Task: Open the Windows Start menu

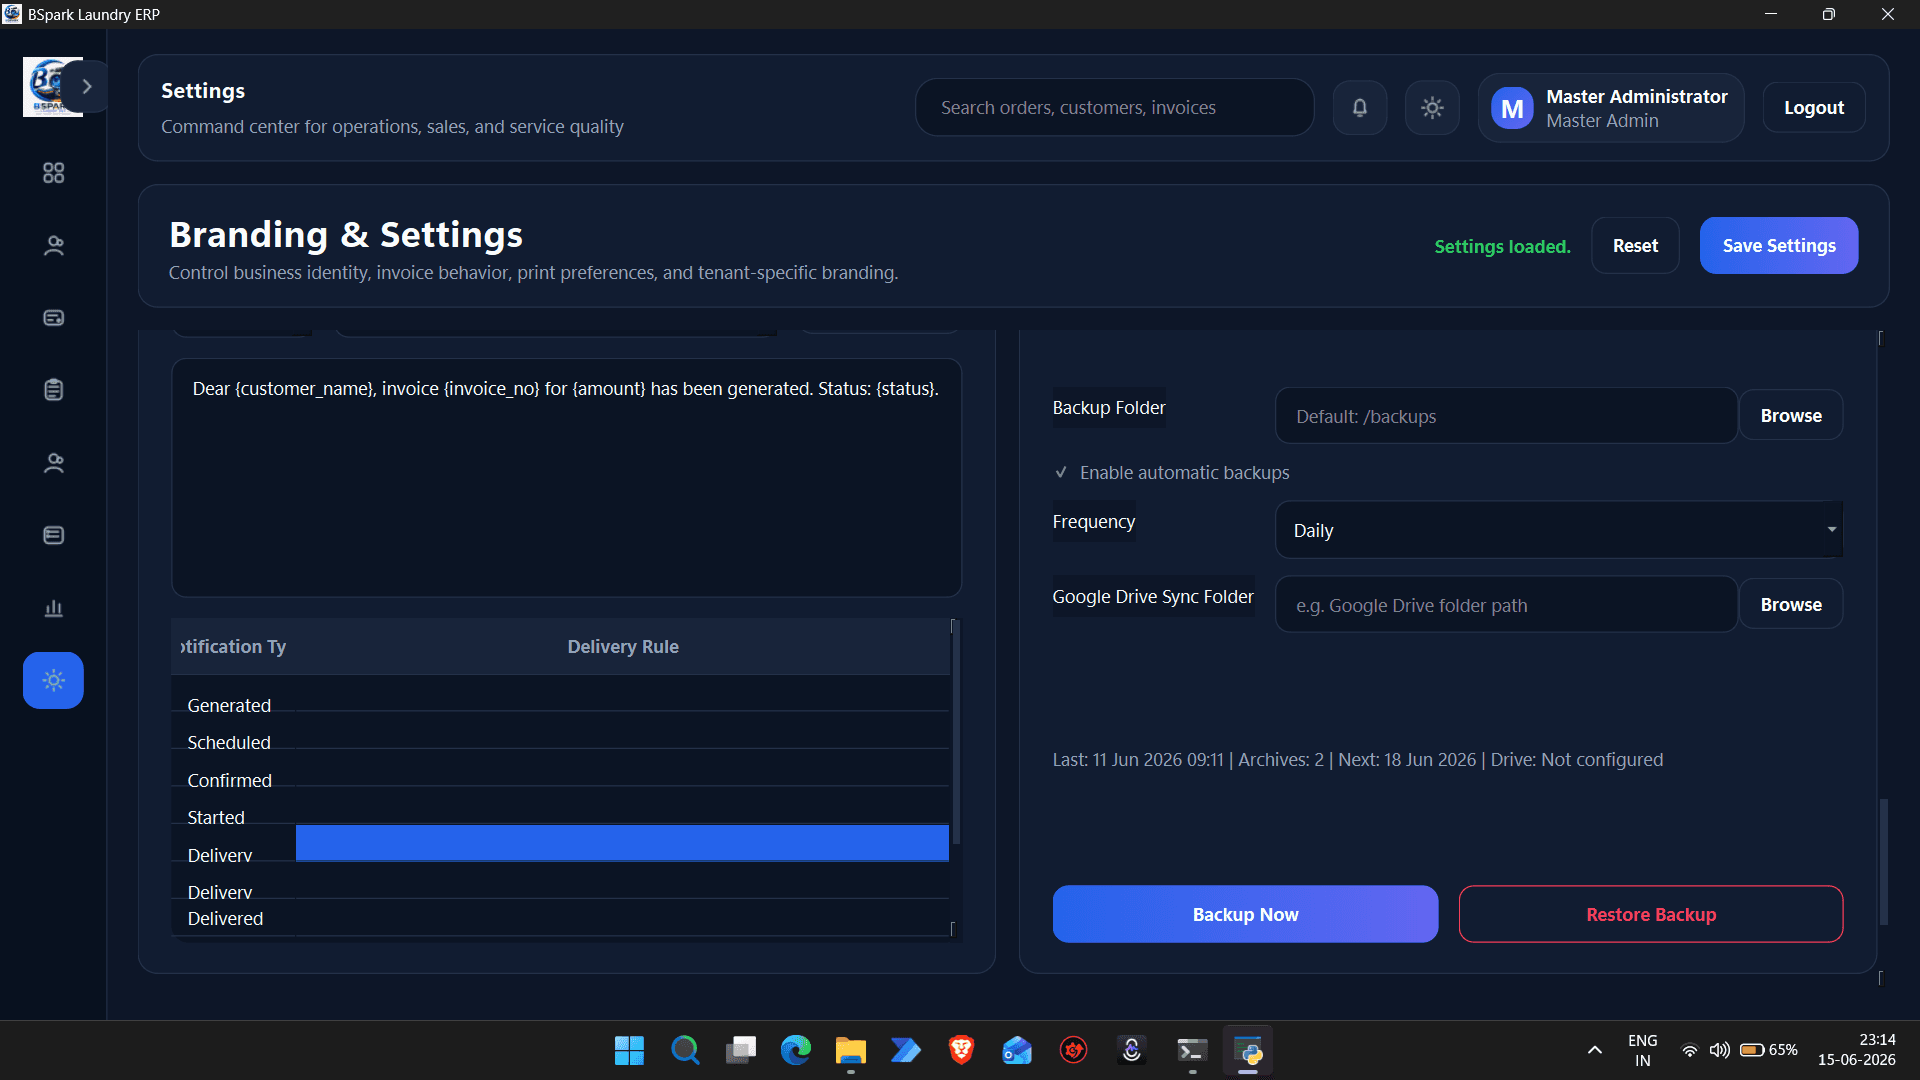Action: [x=629, y=1051]
